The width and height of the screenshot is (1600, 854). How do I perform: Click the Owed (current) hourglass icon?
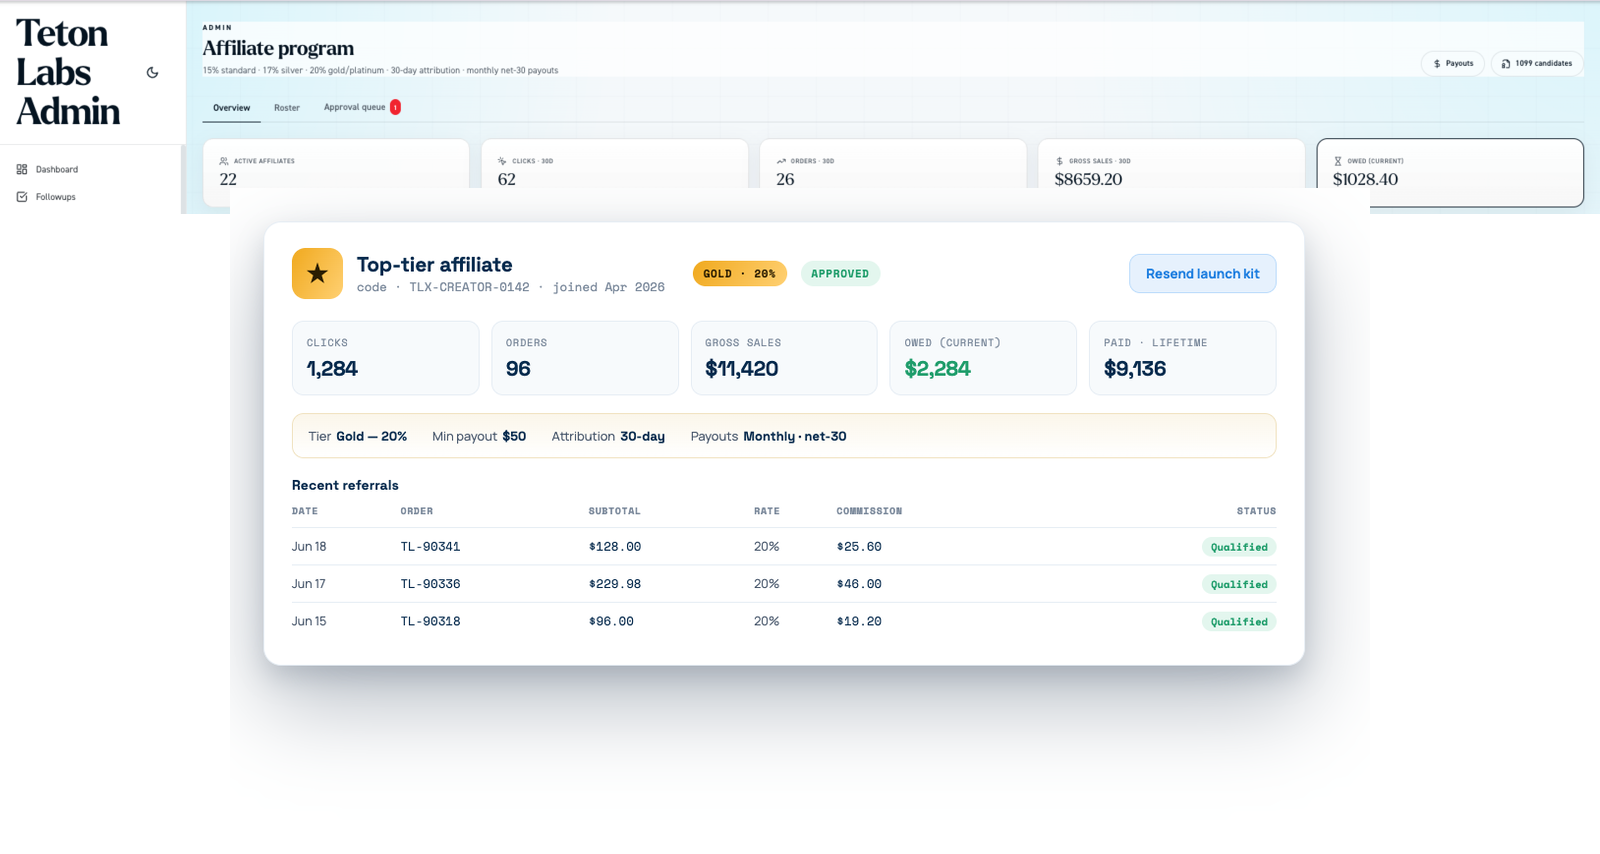pos(1338,161)
